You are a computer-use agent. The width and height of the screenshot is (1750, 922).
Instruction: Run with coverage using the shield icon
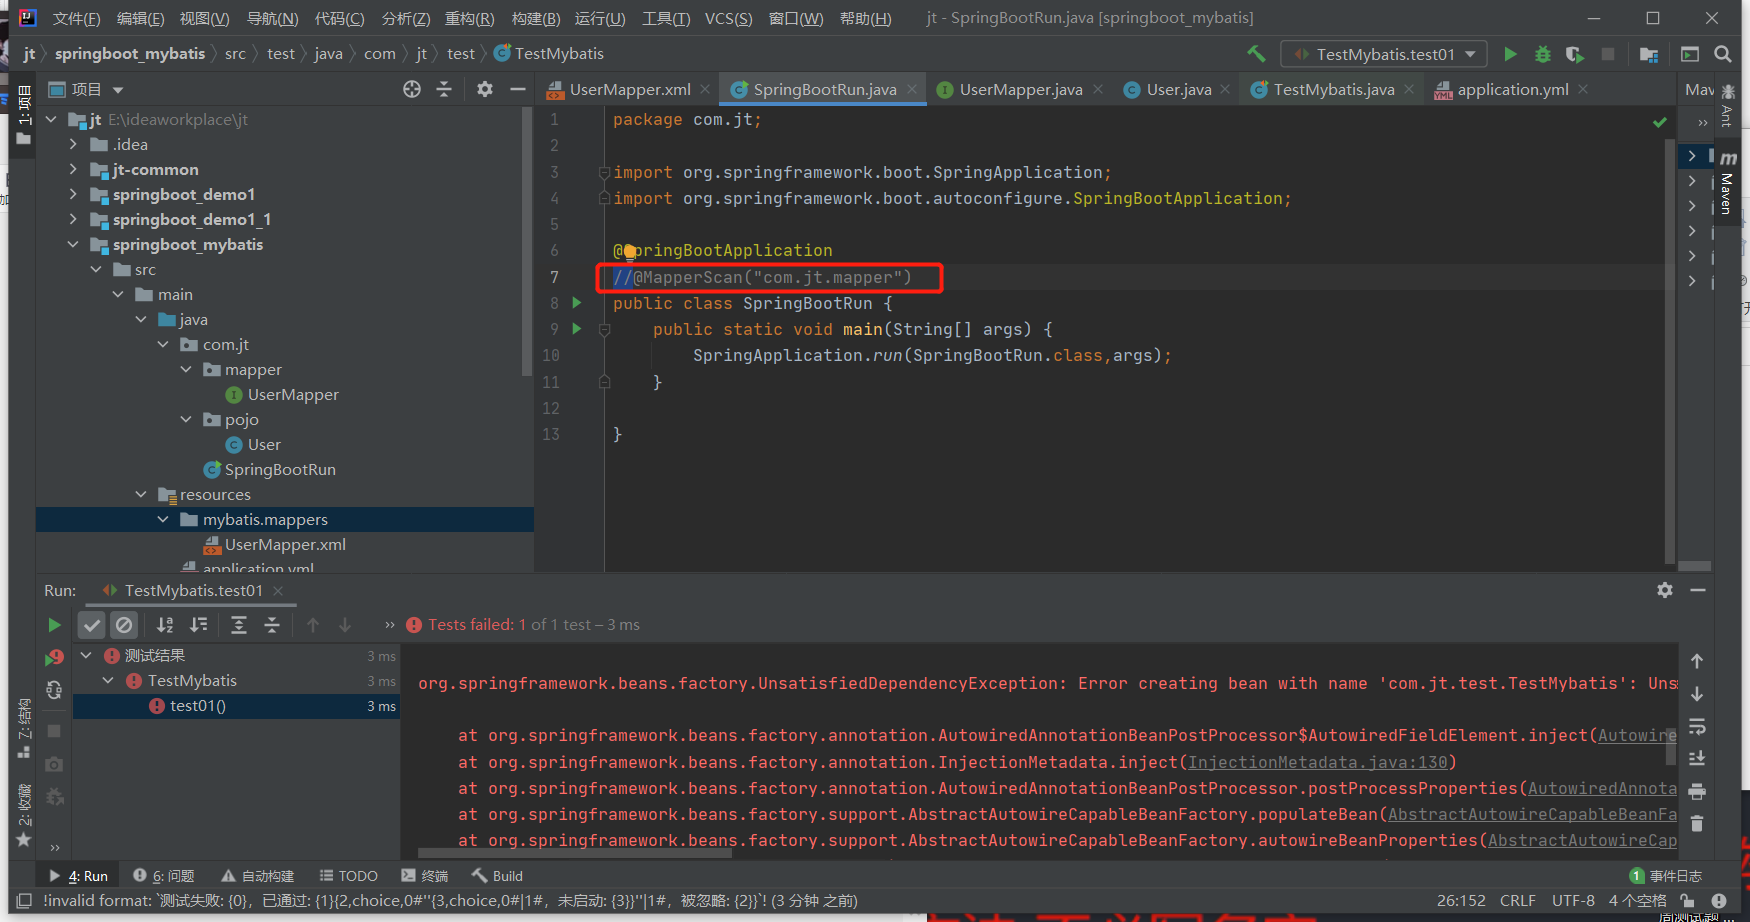click(1575, 54)
